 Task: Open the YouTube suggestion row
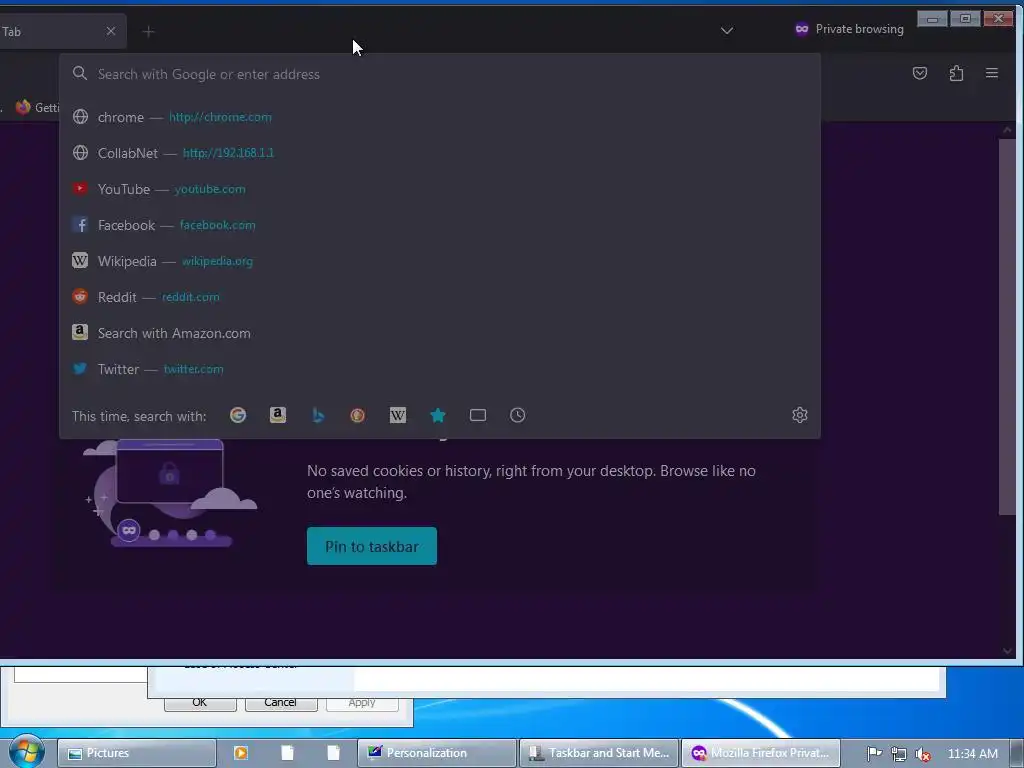(439, 189)
